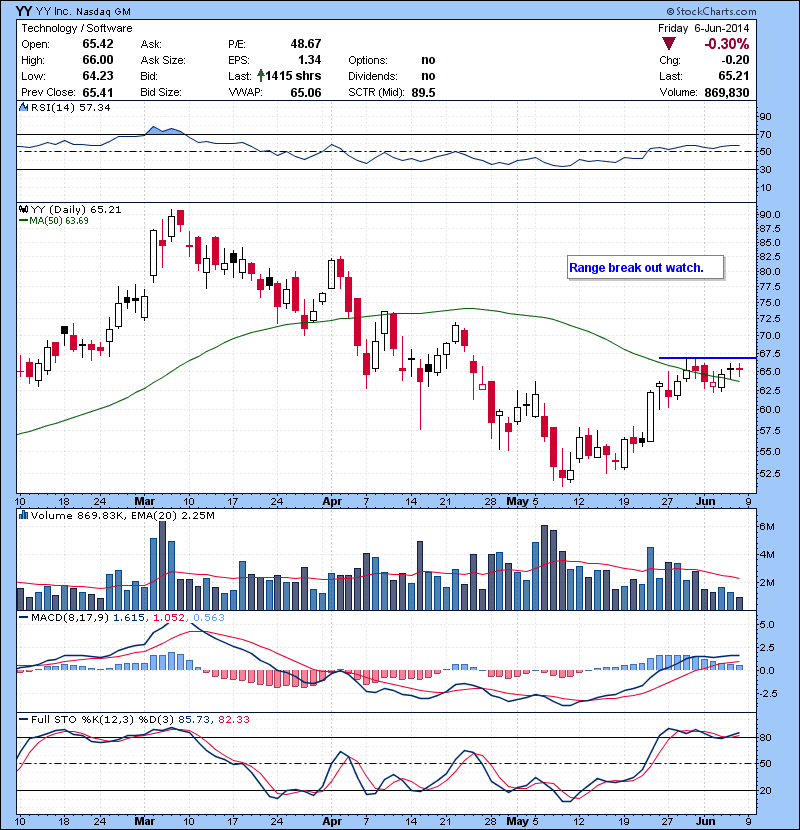Viewport: 800px width, 830px height.
Task: Click the blue legend dash beside MACD(8,17,9)
Action: [23, 617]
